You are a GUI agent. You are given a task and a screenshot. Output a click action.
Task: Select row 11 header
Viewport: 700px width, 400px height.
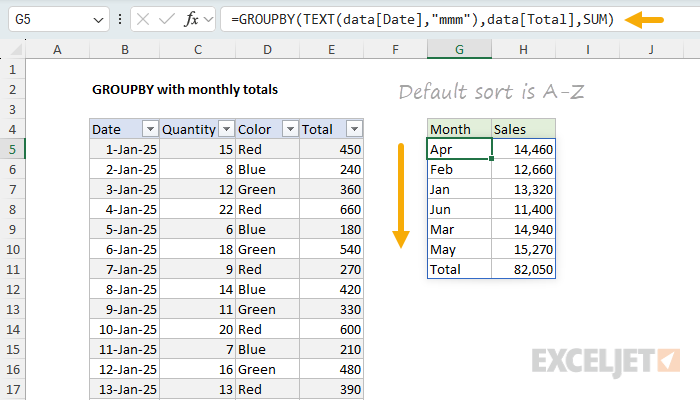pyautogui.click(x=12, y=269)
